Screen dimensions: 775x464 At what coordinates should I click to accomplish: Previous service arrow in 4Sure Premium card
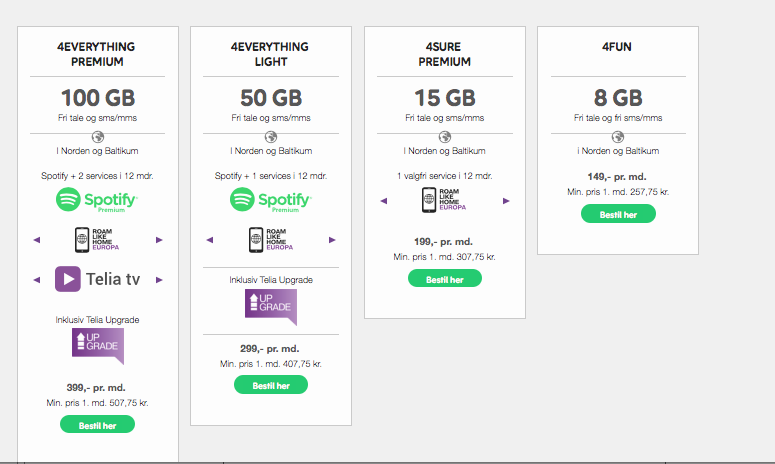point(384,201)
